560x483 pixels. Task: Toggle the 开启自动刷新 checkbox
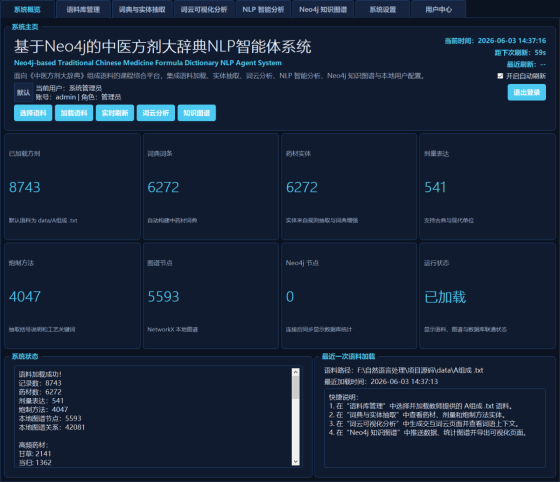[x=500, y=76]
